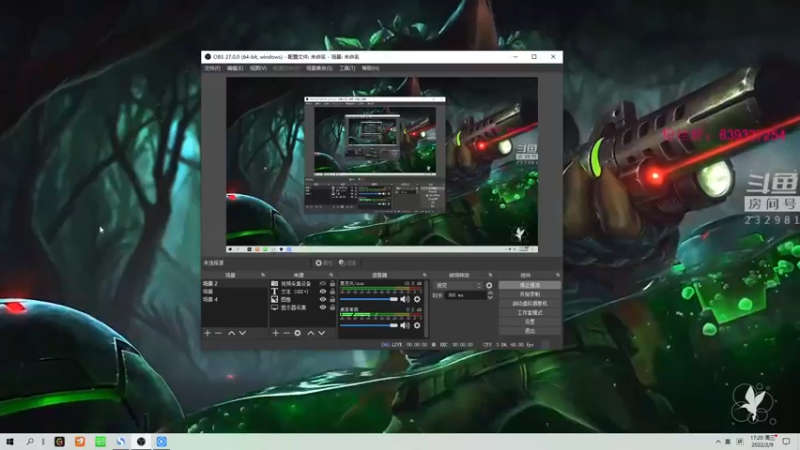This screenshot has width=800, height=450.
Task: Click the Stop Streaming button
Action: click(x=530, y=285)
